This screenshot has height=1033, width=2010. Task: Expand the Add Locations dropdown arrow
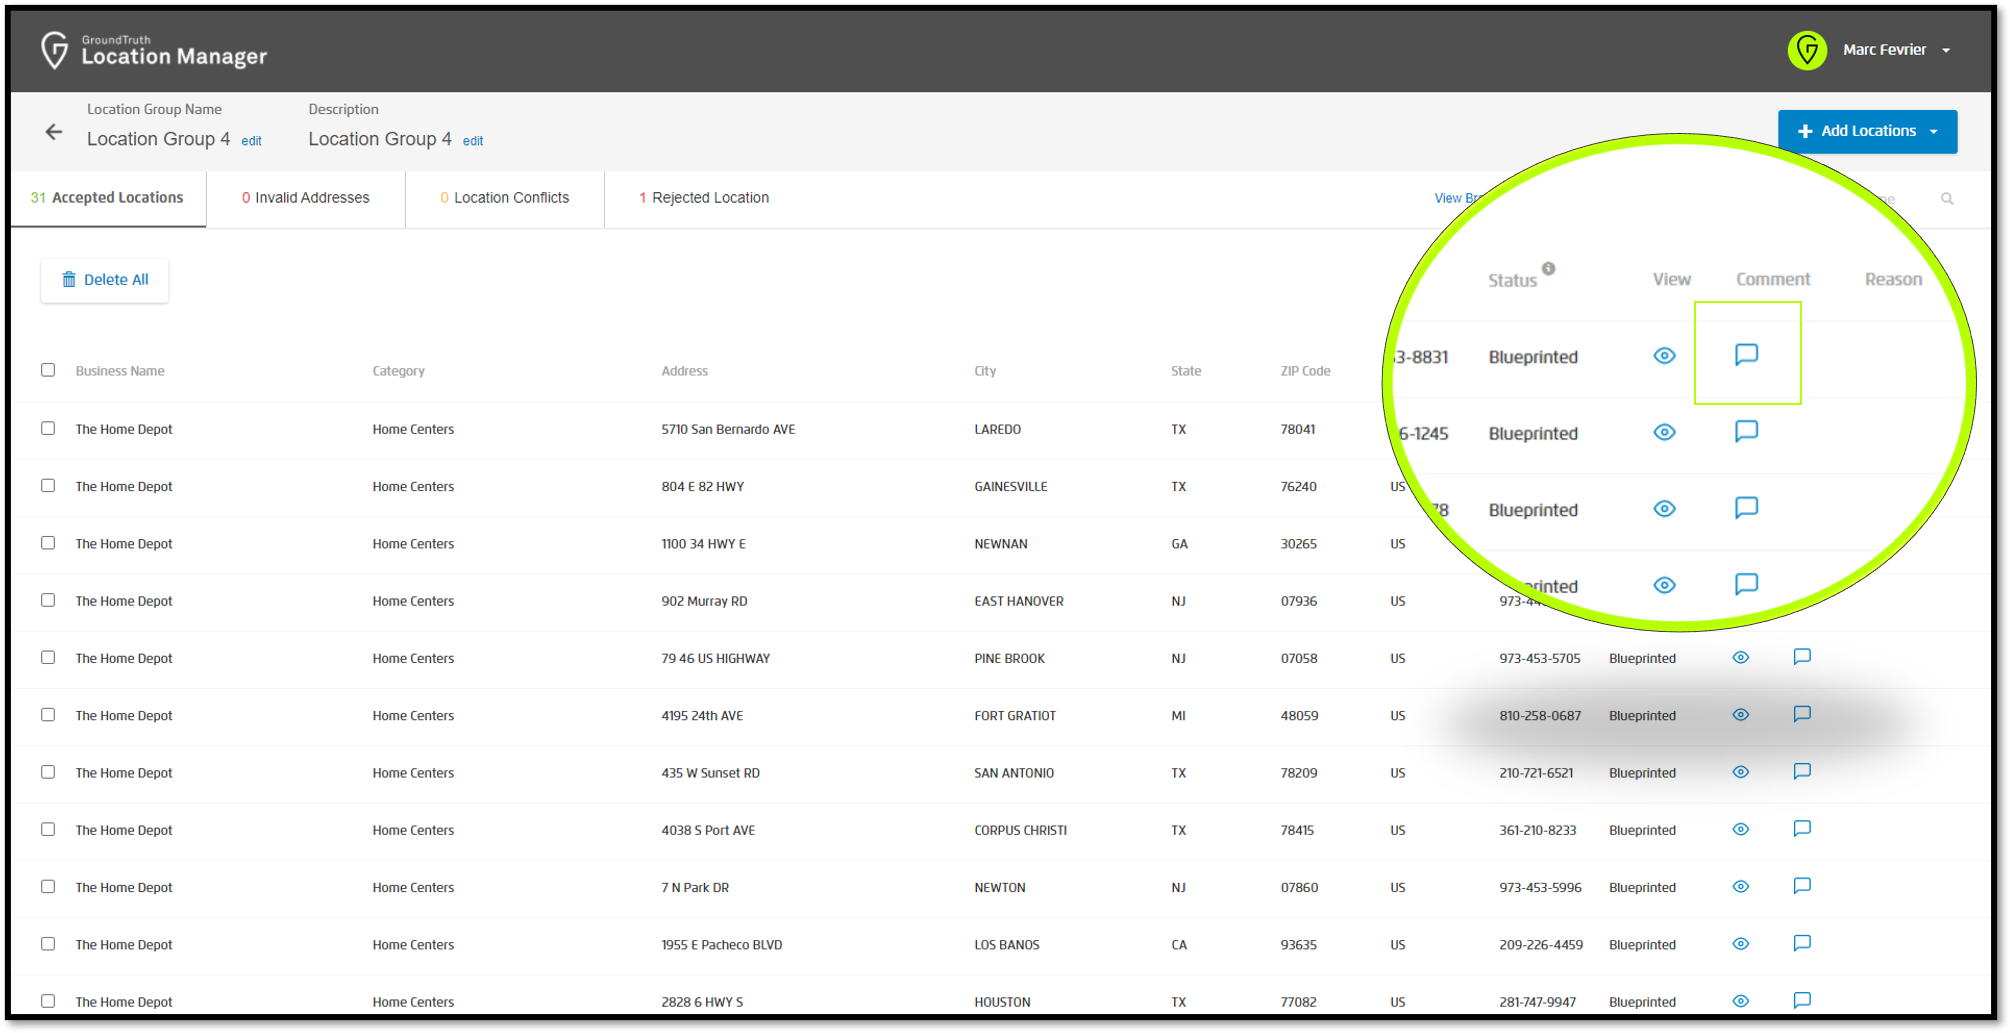click(1934, 132)
